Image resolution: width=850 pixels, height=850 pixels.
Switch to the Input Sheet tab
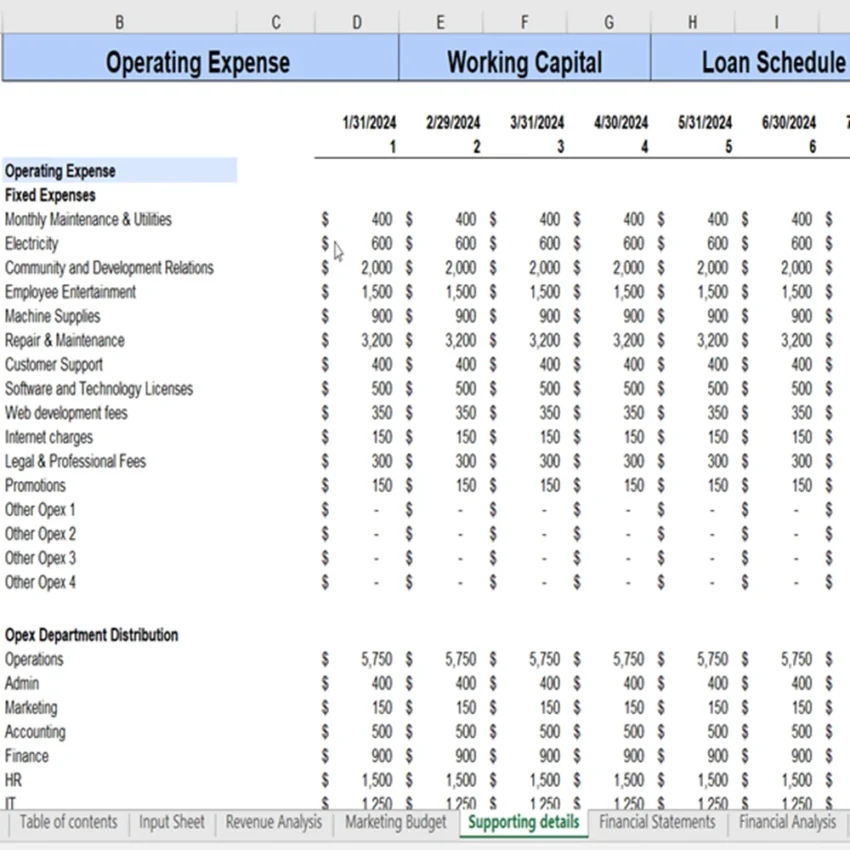pos(172,822)
